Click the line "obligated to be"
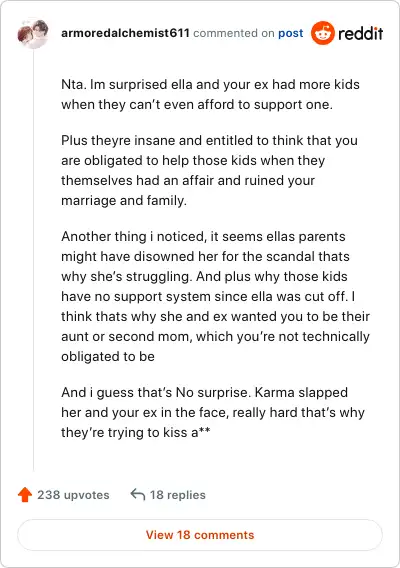Viewport: 400px width, 568px height. tap(108, 356)
